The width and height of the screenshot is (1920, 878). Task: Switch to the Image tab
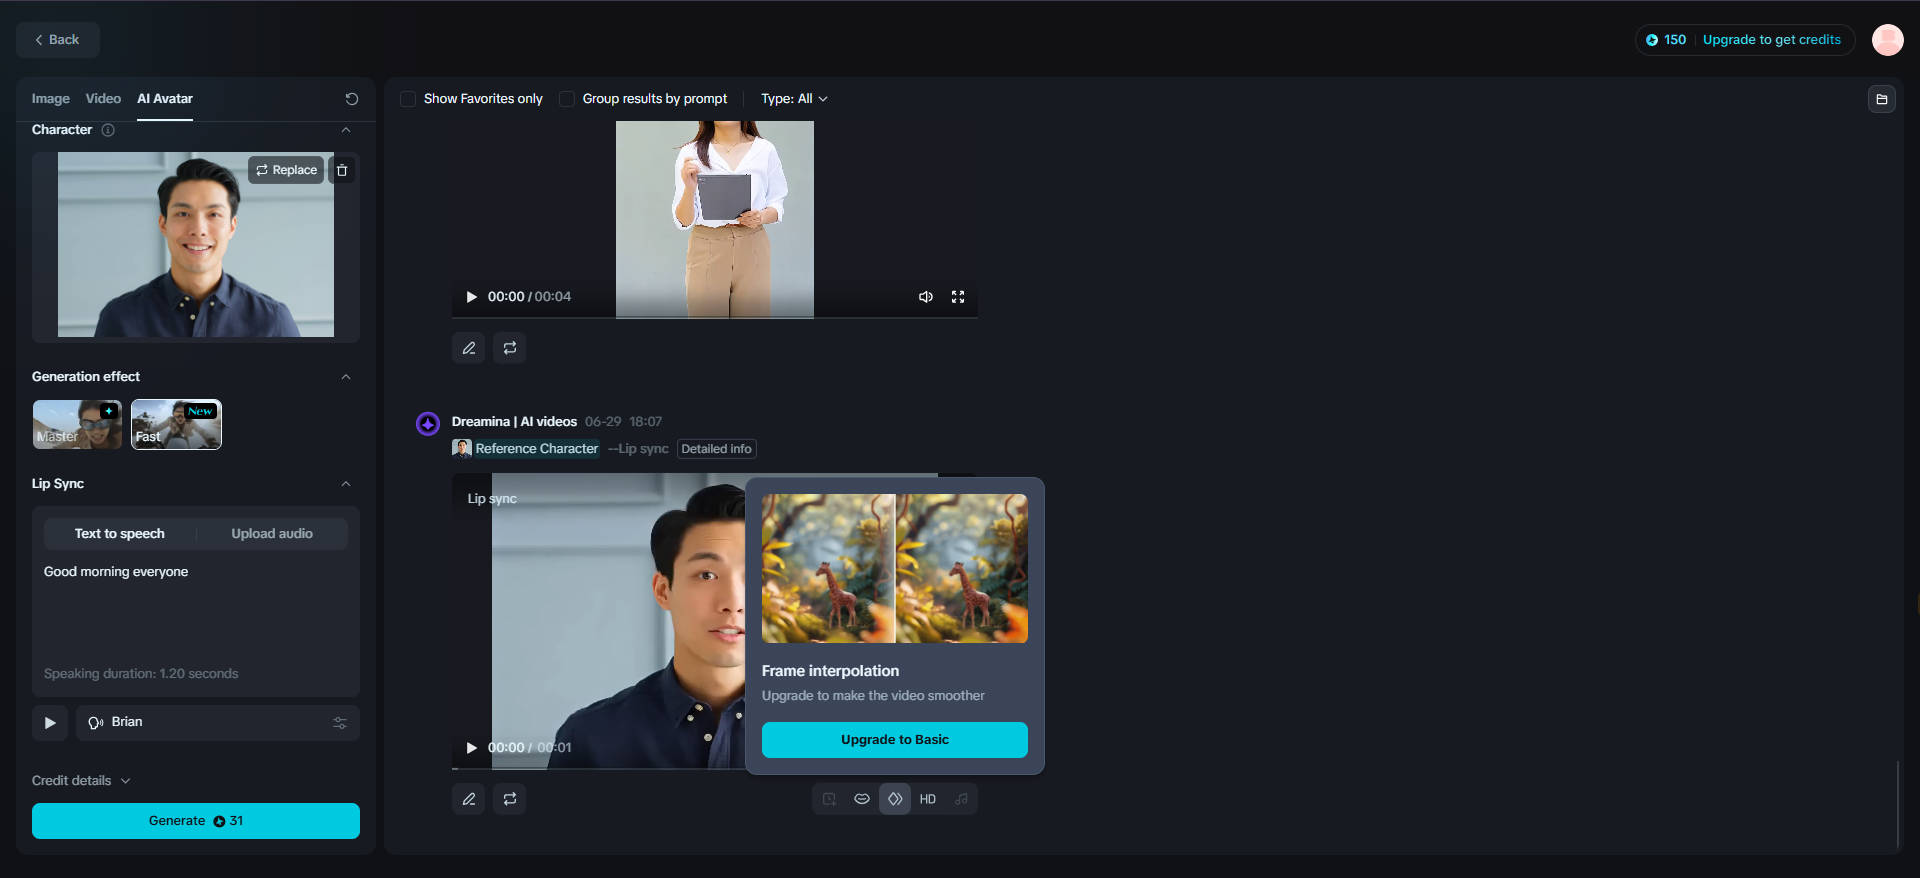(x=50, y=99)
